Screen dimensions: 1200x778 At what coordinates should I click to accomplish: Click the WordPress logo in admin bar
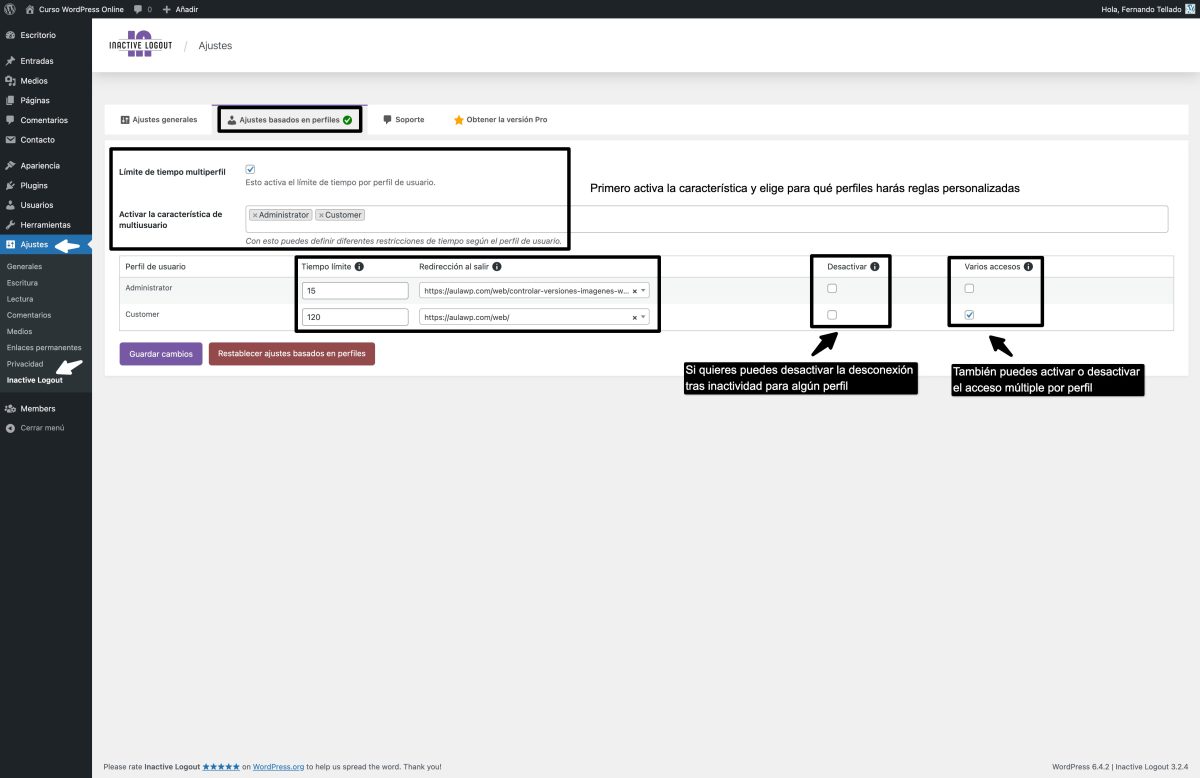pyautogui.click(x=10, y=9)
